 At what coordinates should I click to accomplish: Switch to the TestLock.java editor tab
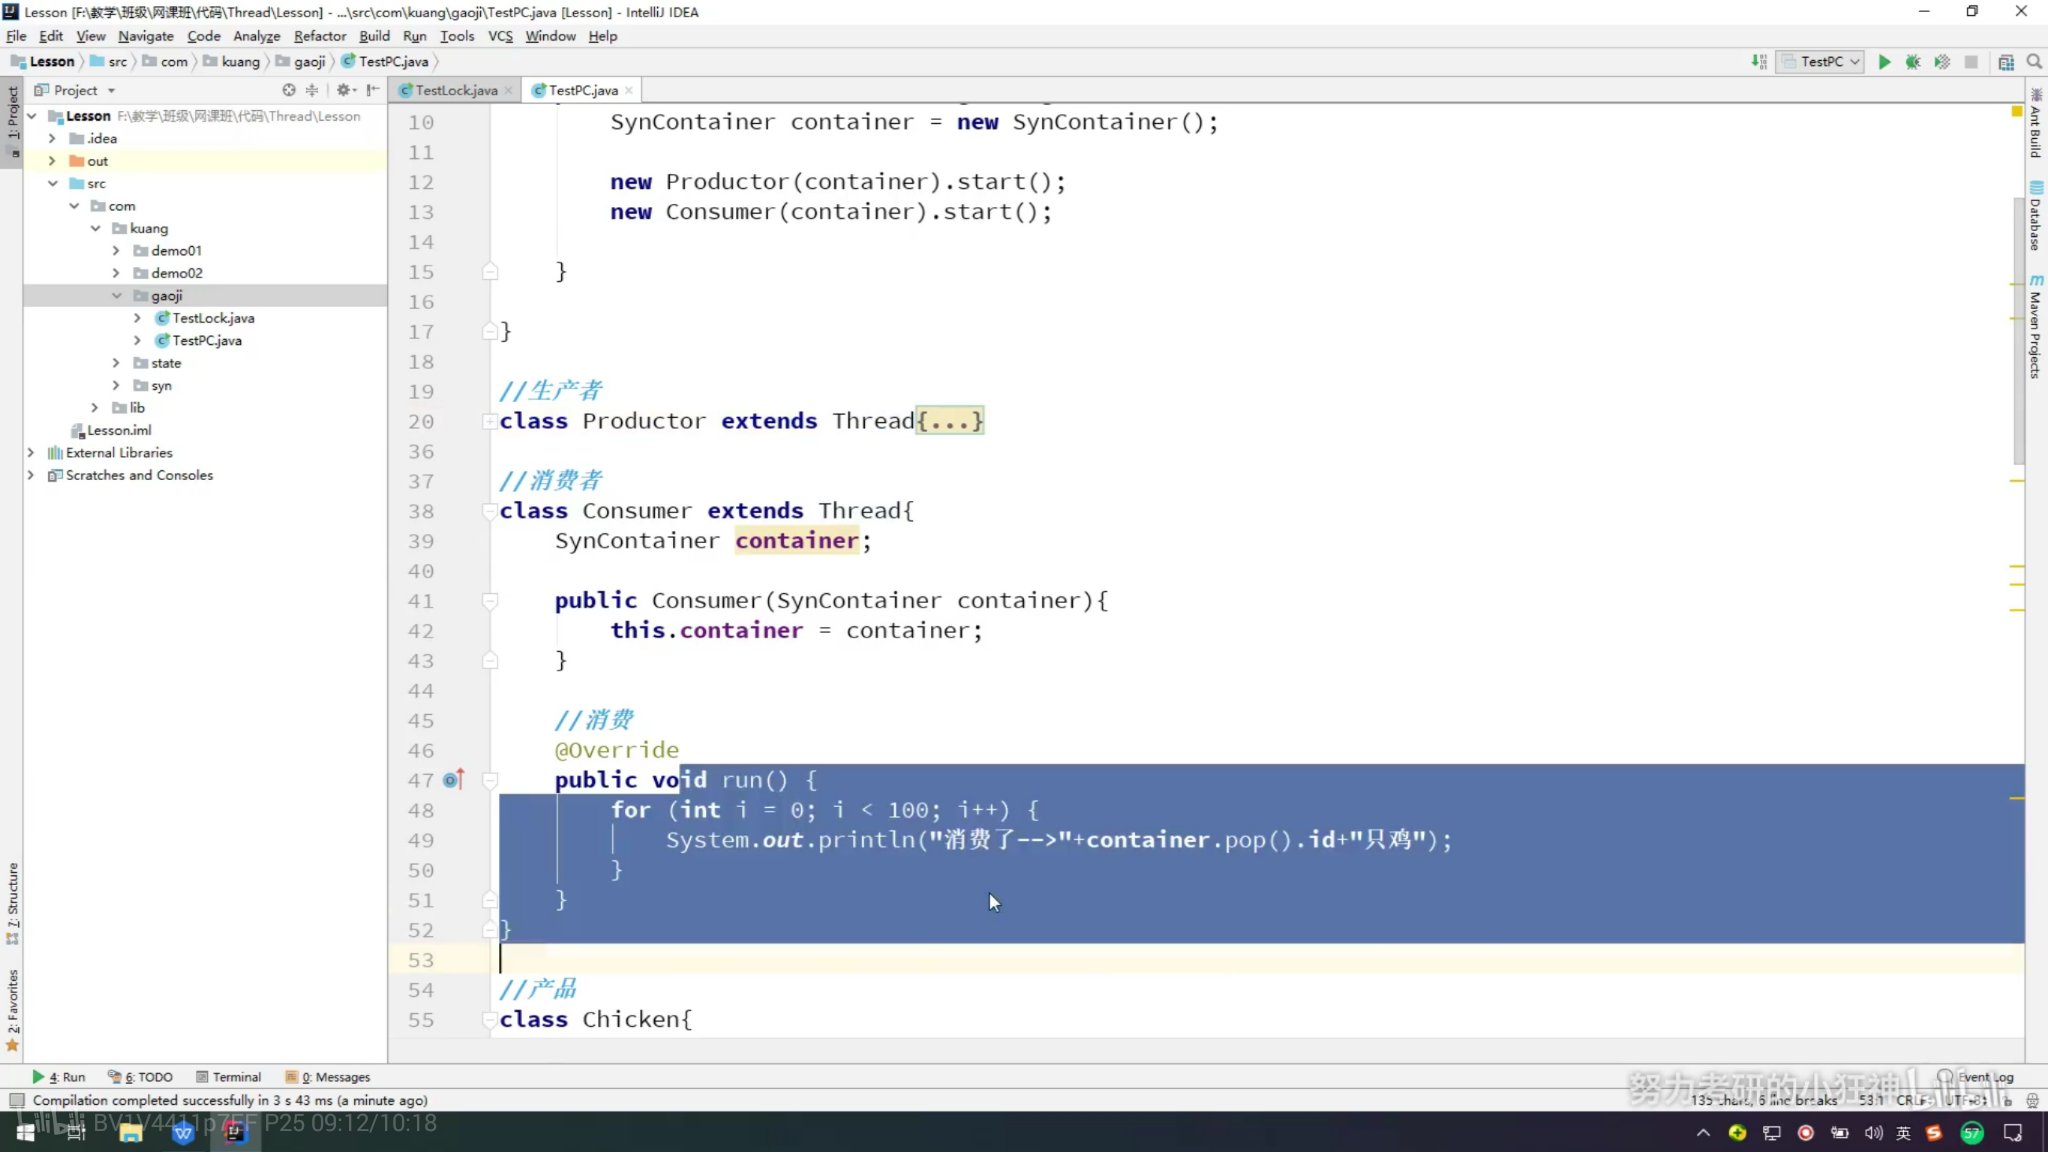456,90
